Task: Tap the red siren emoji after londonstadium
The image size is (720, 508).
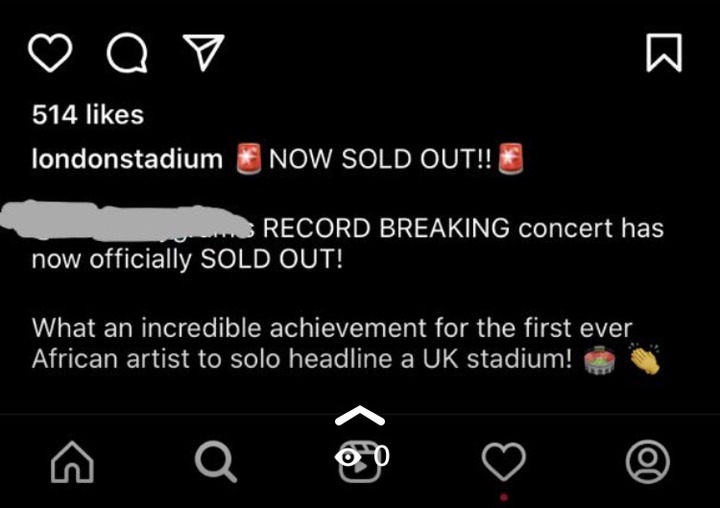Action: tap(248, 158)
